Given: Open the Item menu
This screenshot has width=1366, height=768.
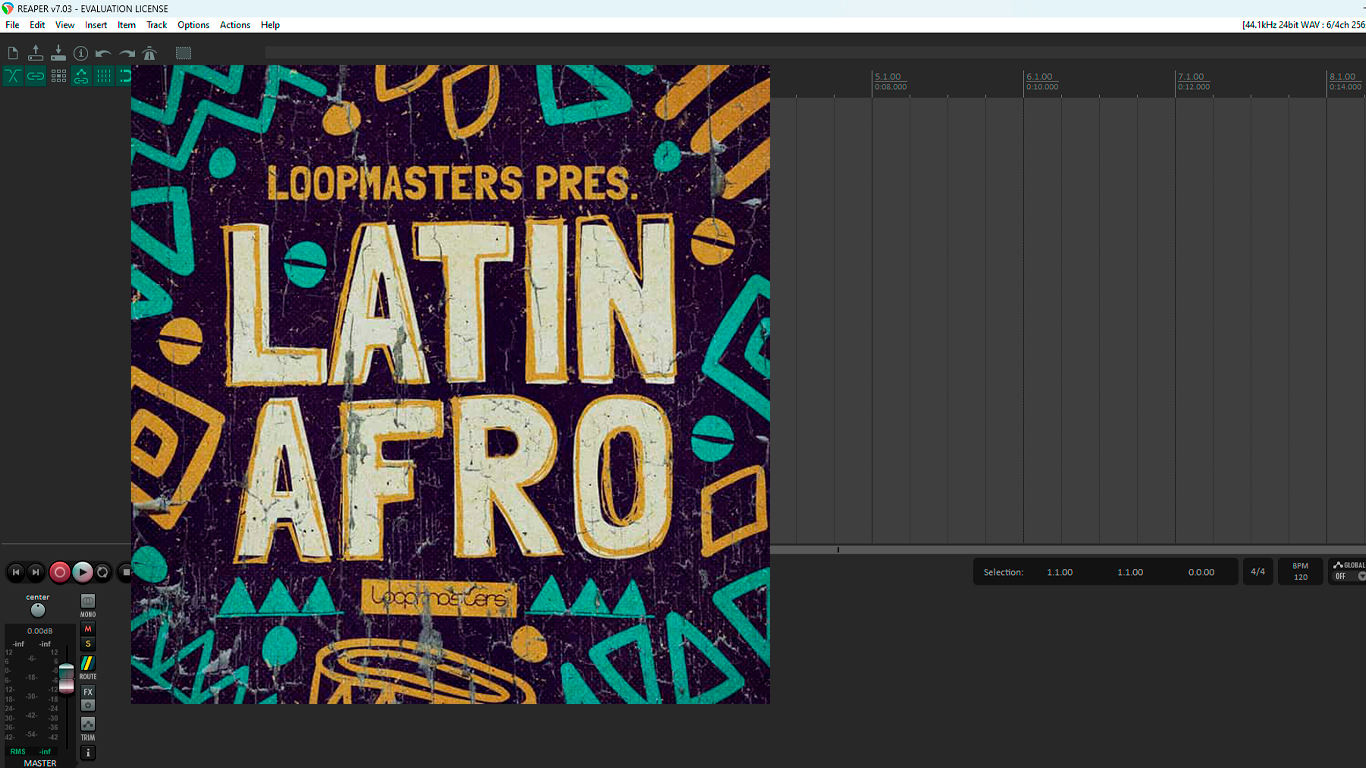Looking at the screenshot, I should (x=127, y=25).
